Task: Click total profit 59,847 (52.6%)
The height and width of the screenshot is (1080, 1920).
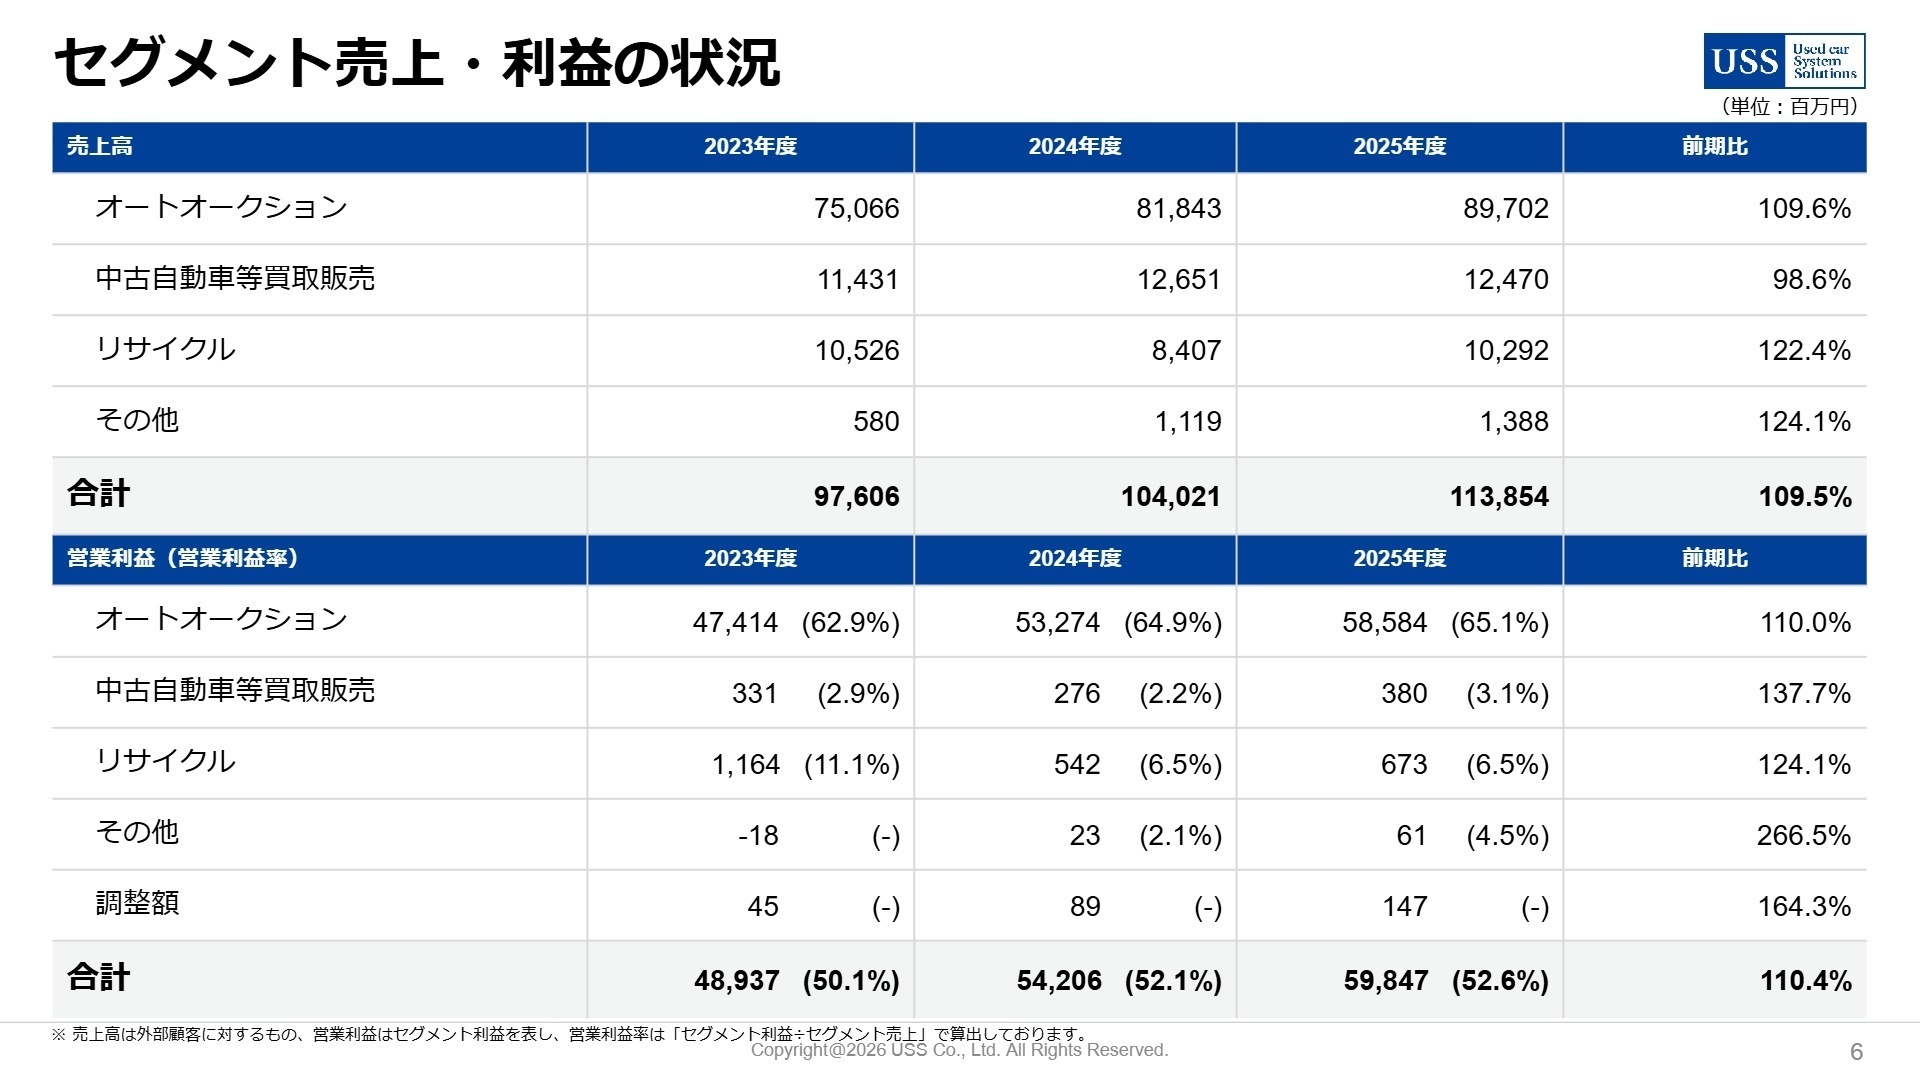Action: point(1446,980)
